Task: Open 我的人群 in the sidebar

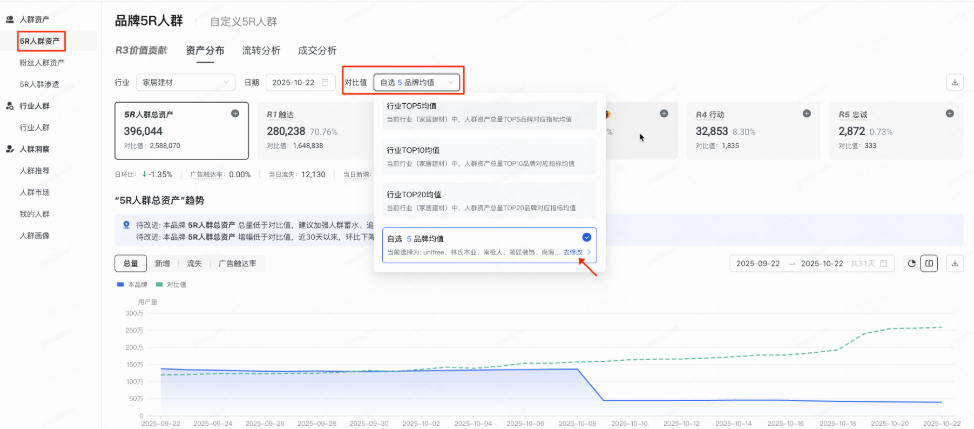Action: click(34, 214)
